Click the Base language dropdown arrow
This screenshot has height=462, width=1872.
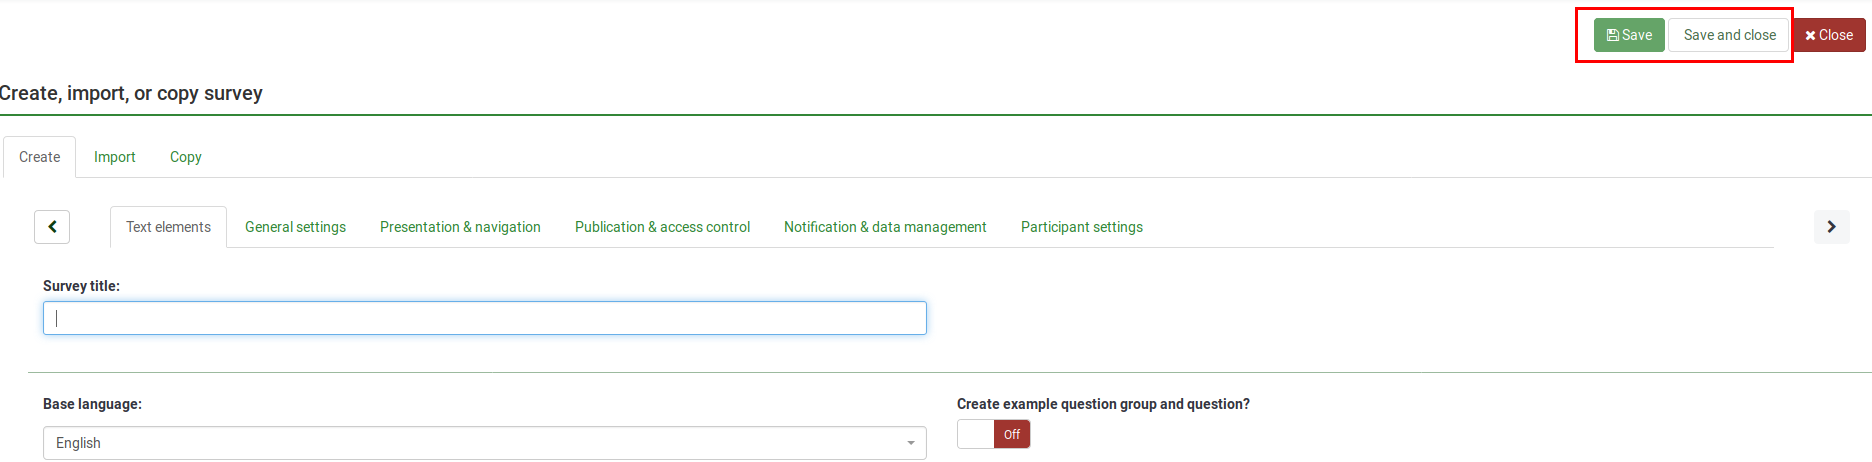pos(910,443)
